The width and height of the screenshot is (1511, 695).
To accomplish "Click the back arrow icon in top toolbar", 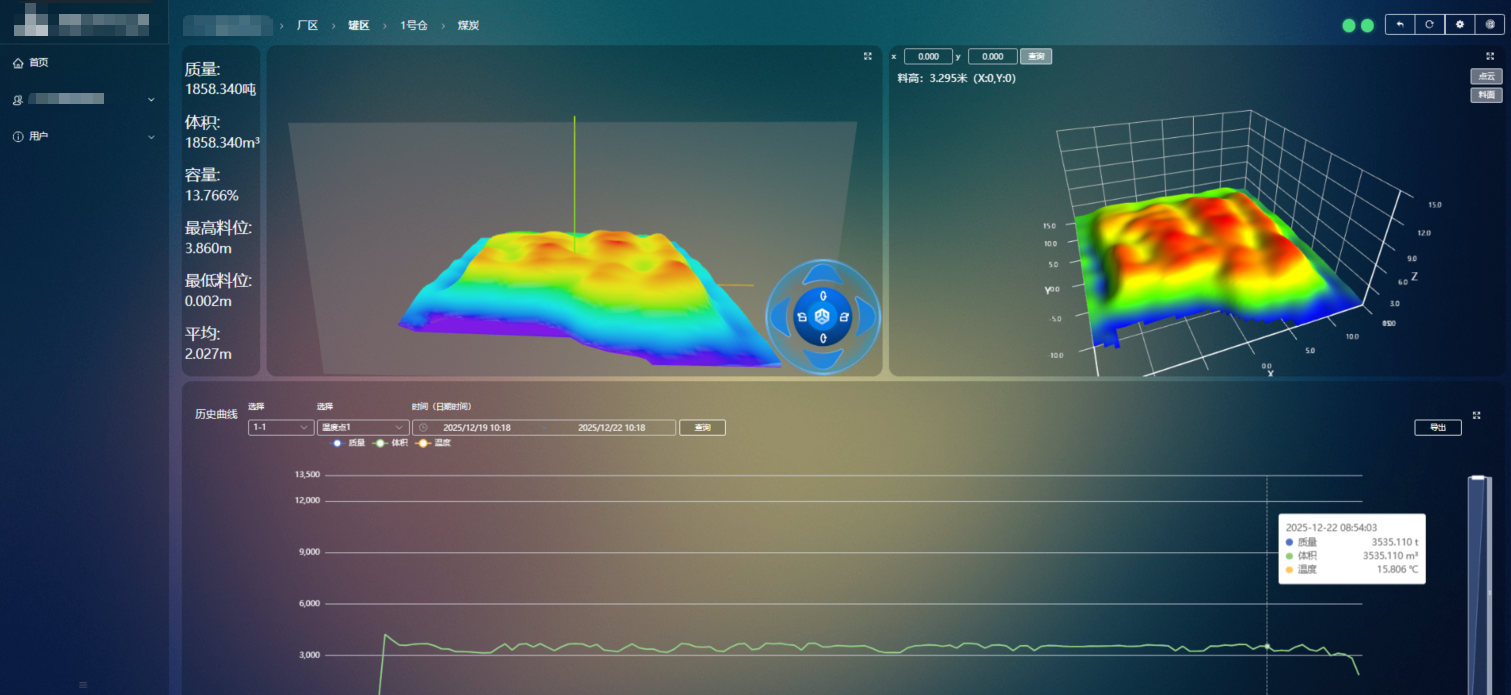I will point(1400,25).
